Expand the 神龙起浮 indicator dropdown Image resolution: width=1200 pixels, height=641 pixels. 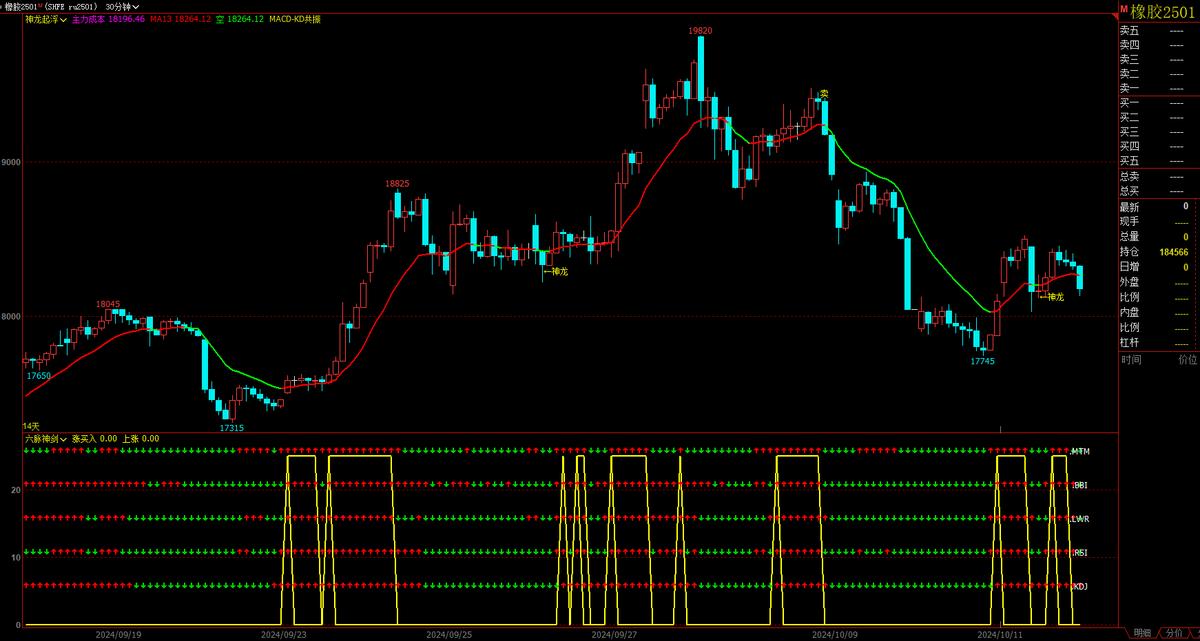pos(45,19)
